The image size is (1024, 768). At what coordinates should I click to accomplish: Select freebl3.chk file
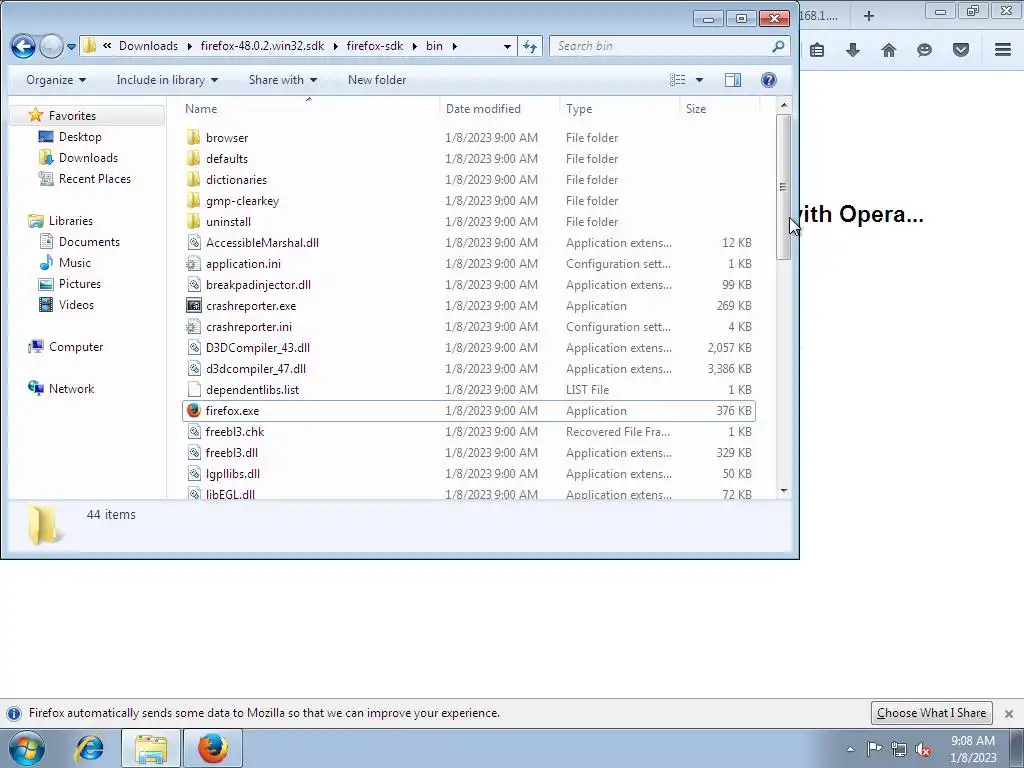point(234,432)
